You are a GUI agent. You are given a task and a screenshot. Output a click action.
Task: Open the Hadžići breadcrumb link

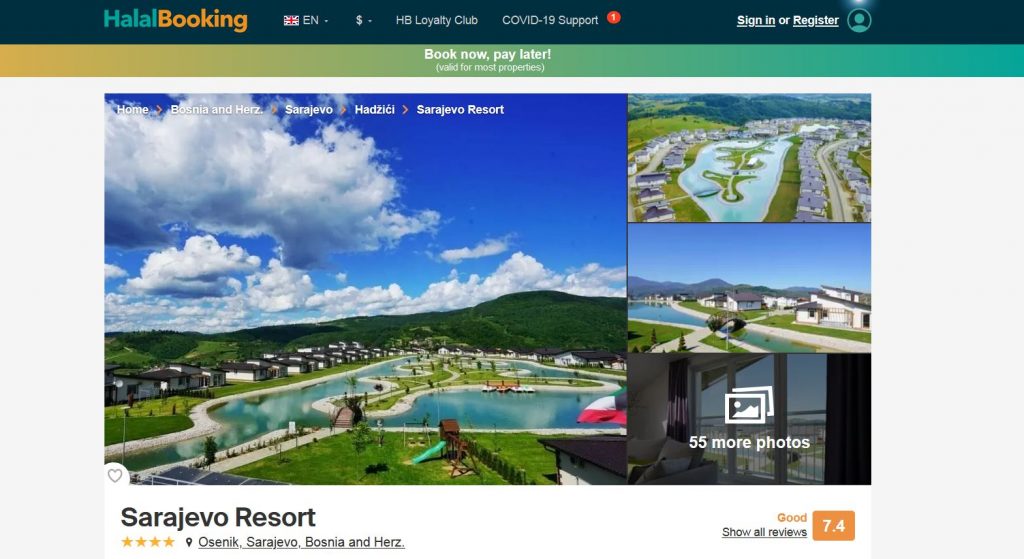click(374, 110)
